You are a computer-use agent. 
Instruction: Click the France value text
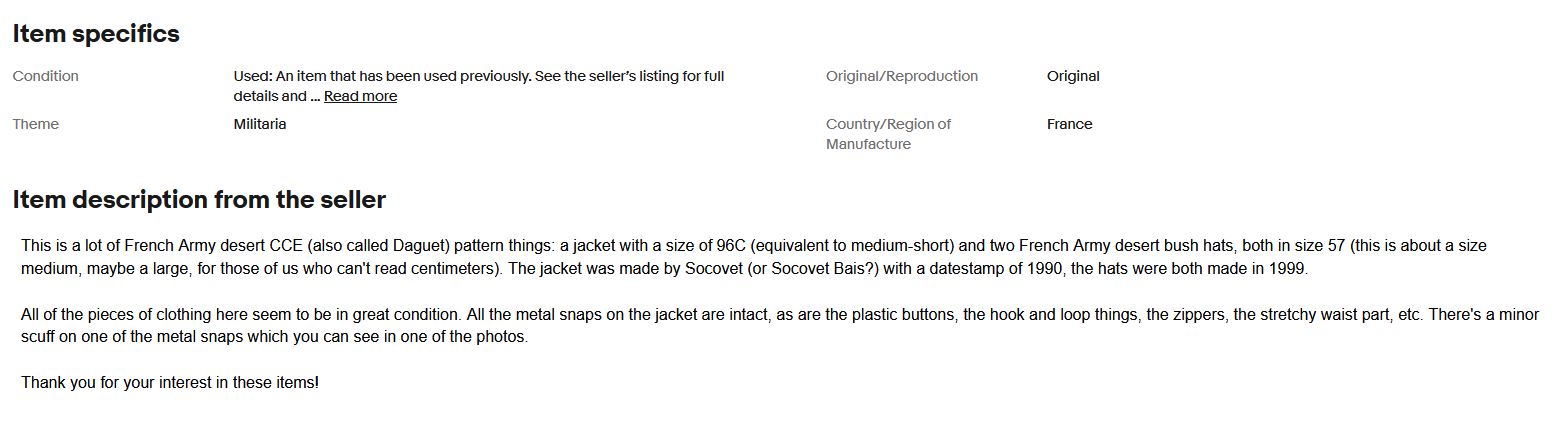click(1069, 124)
